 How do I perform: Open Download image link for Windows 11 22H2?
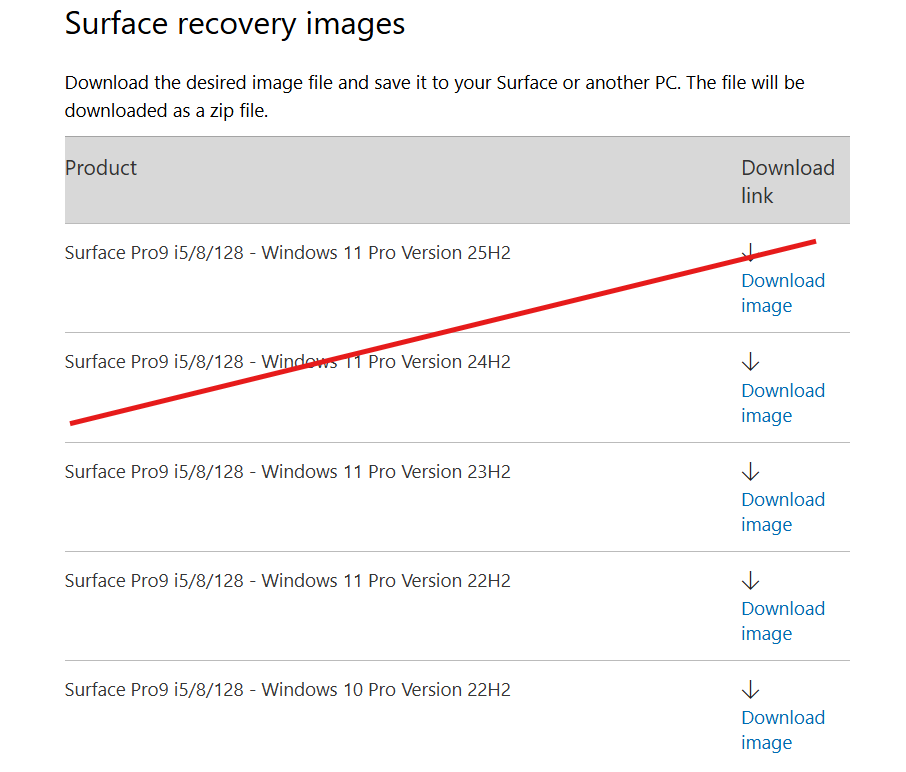pos(783,621)
